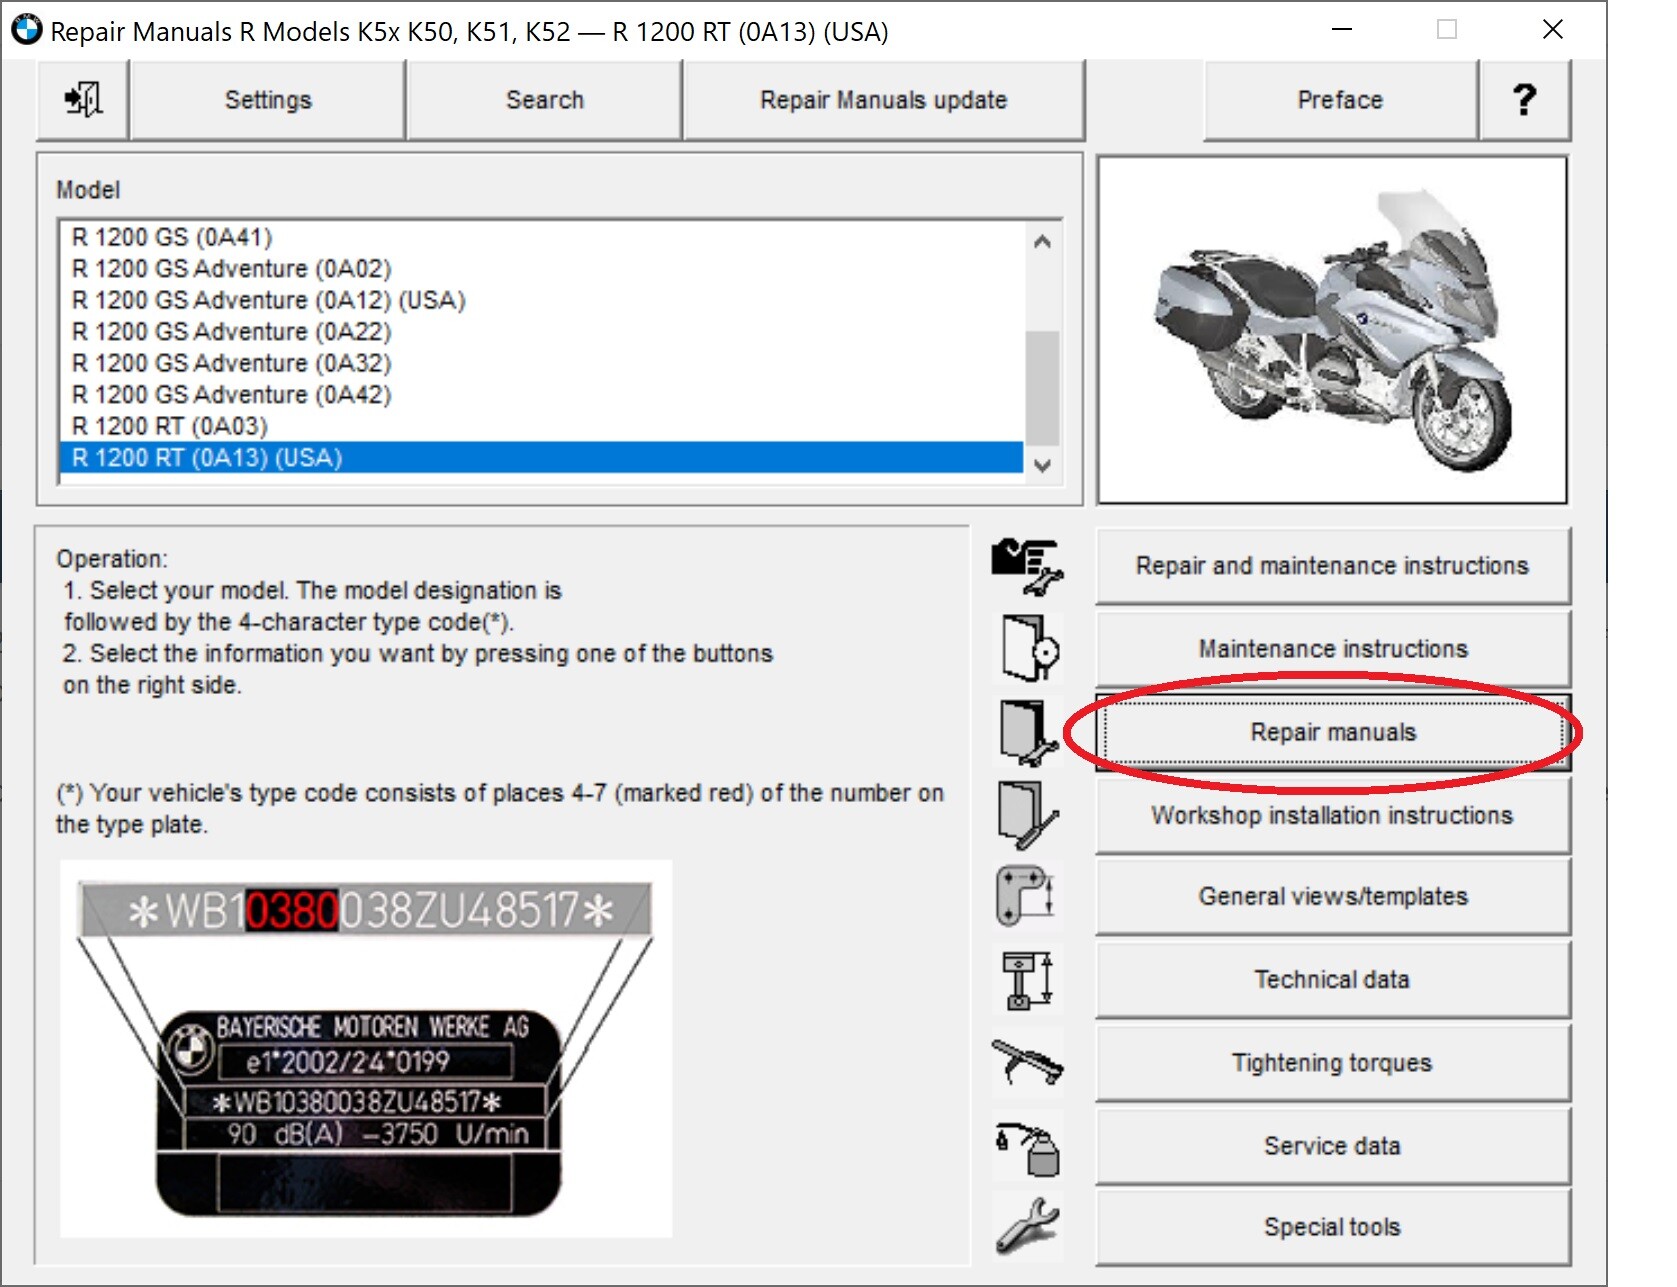The width and height of the screenshot is (1677, 1287).
Task: Close the Repair Manuals window
Action: [1552, 30]
